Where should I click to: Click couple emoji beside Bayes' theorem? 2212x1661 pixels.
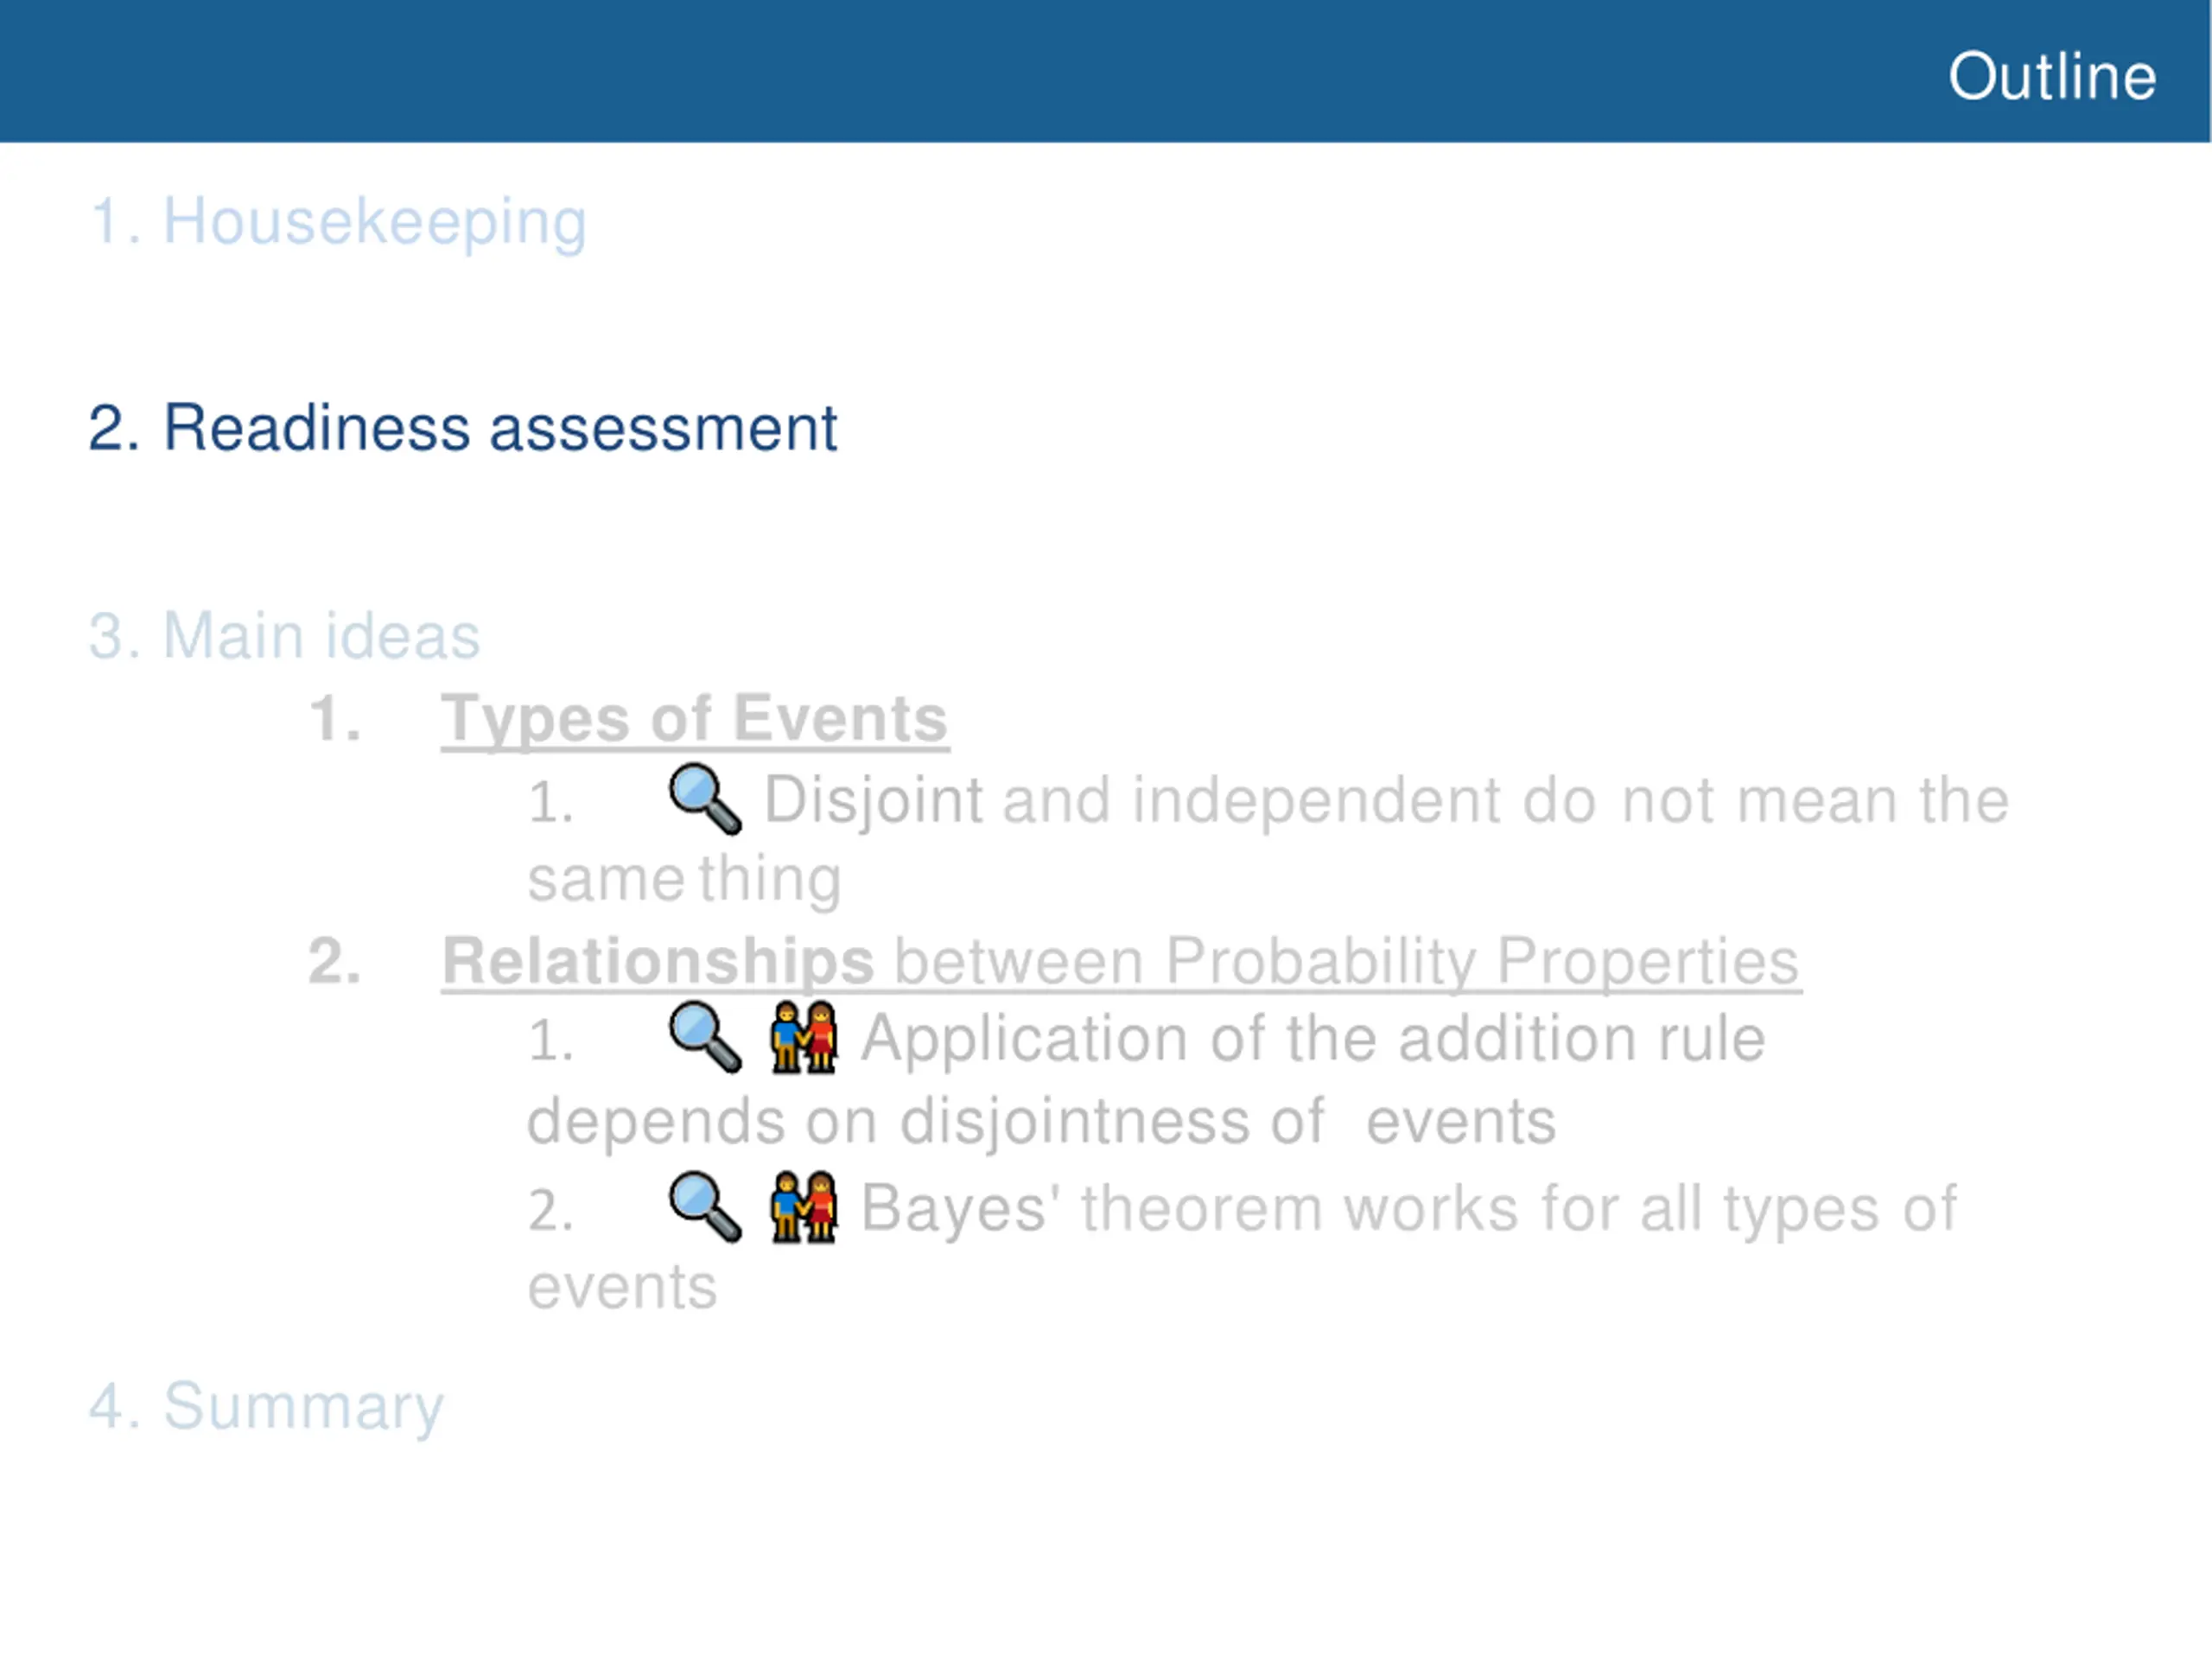[803, 1207]
